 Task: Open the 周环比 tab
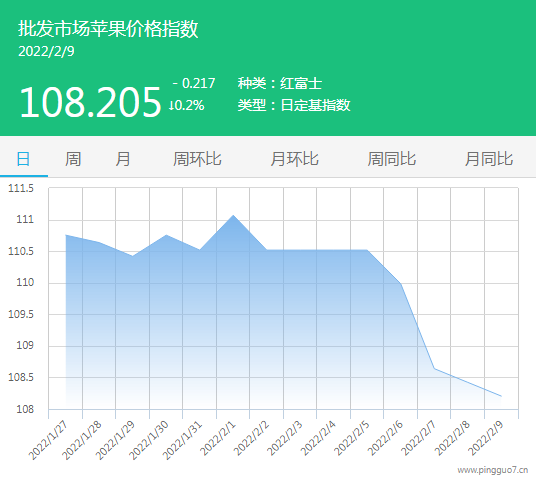pos(197,159)
